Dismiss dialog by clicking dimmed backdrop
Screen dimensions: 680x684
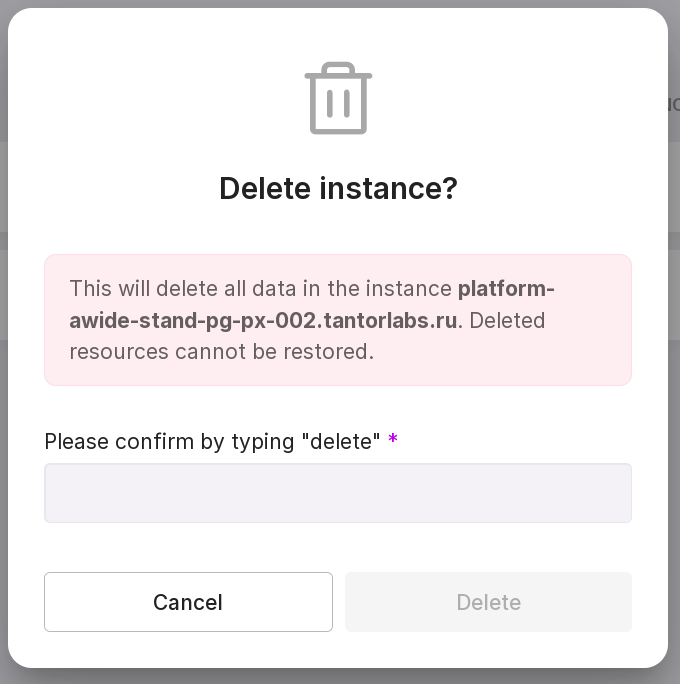coord(674,300)
